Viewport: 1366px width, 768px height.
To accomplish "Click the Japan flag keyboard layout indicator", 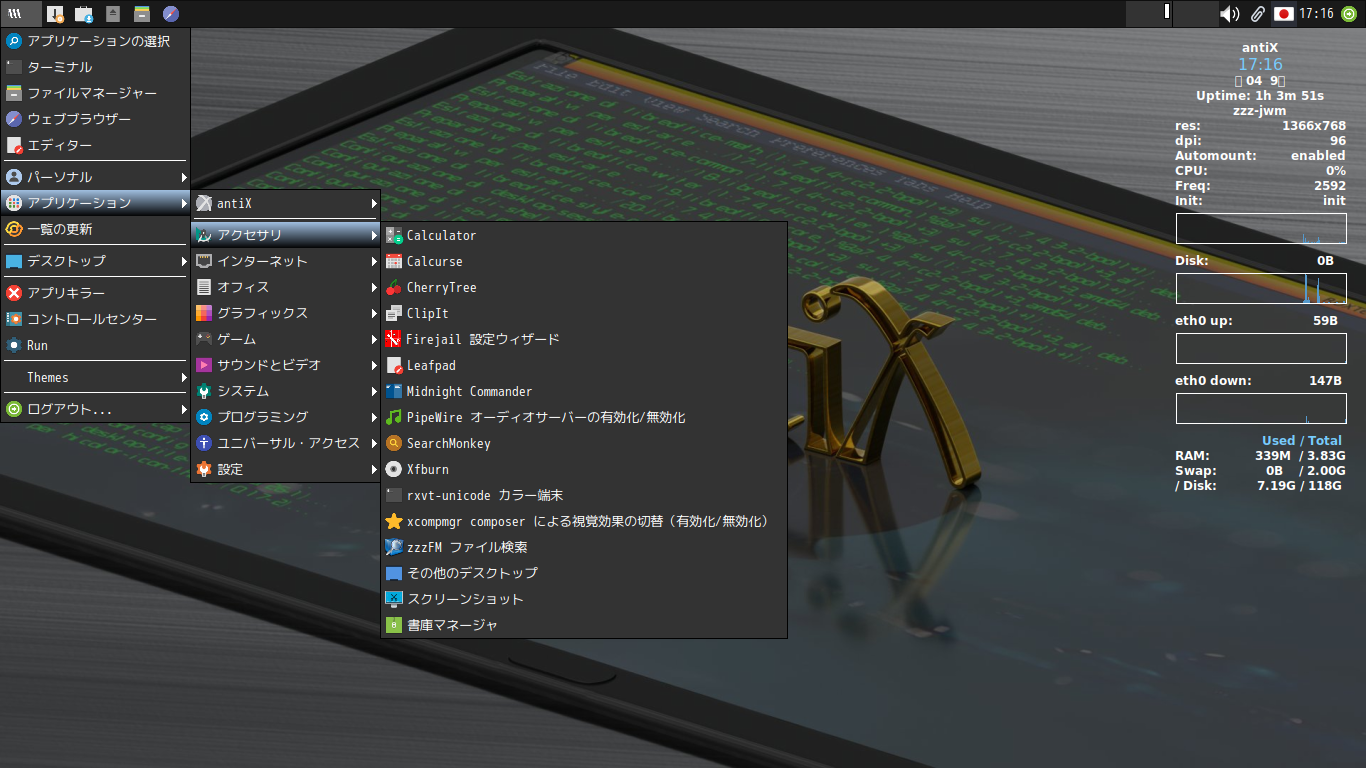I will point(1284,14).
